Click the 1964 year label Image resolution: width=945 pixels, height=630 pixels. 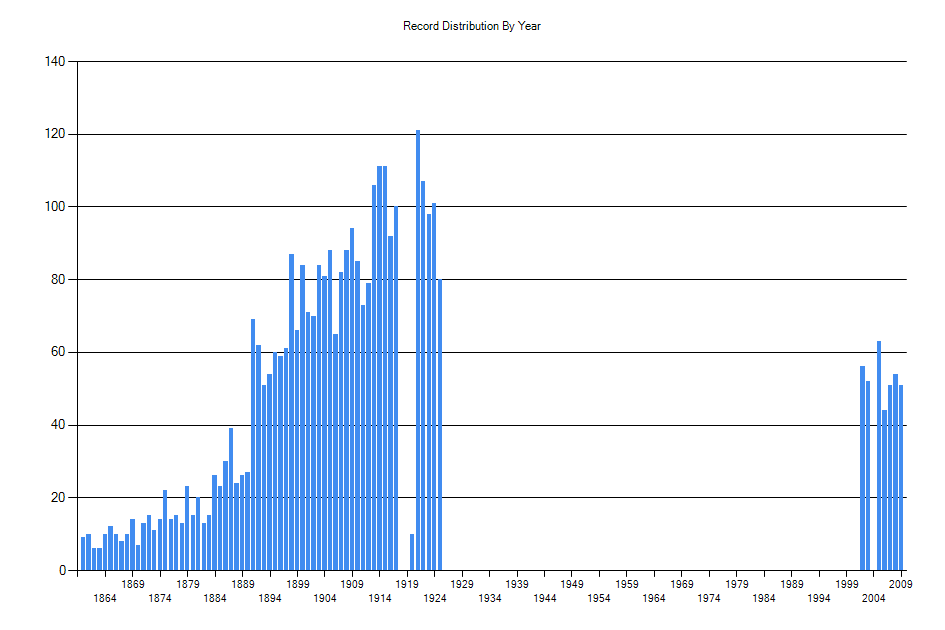pyautogui.click(x=654, y=598)
